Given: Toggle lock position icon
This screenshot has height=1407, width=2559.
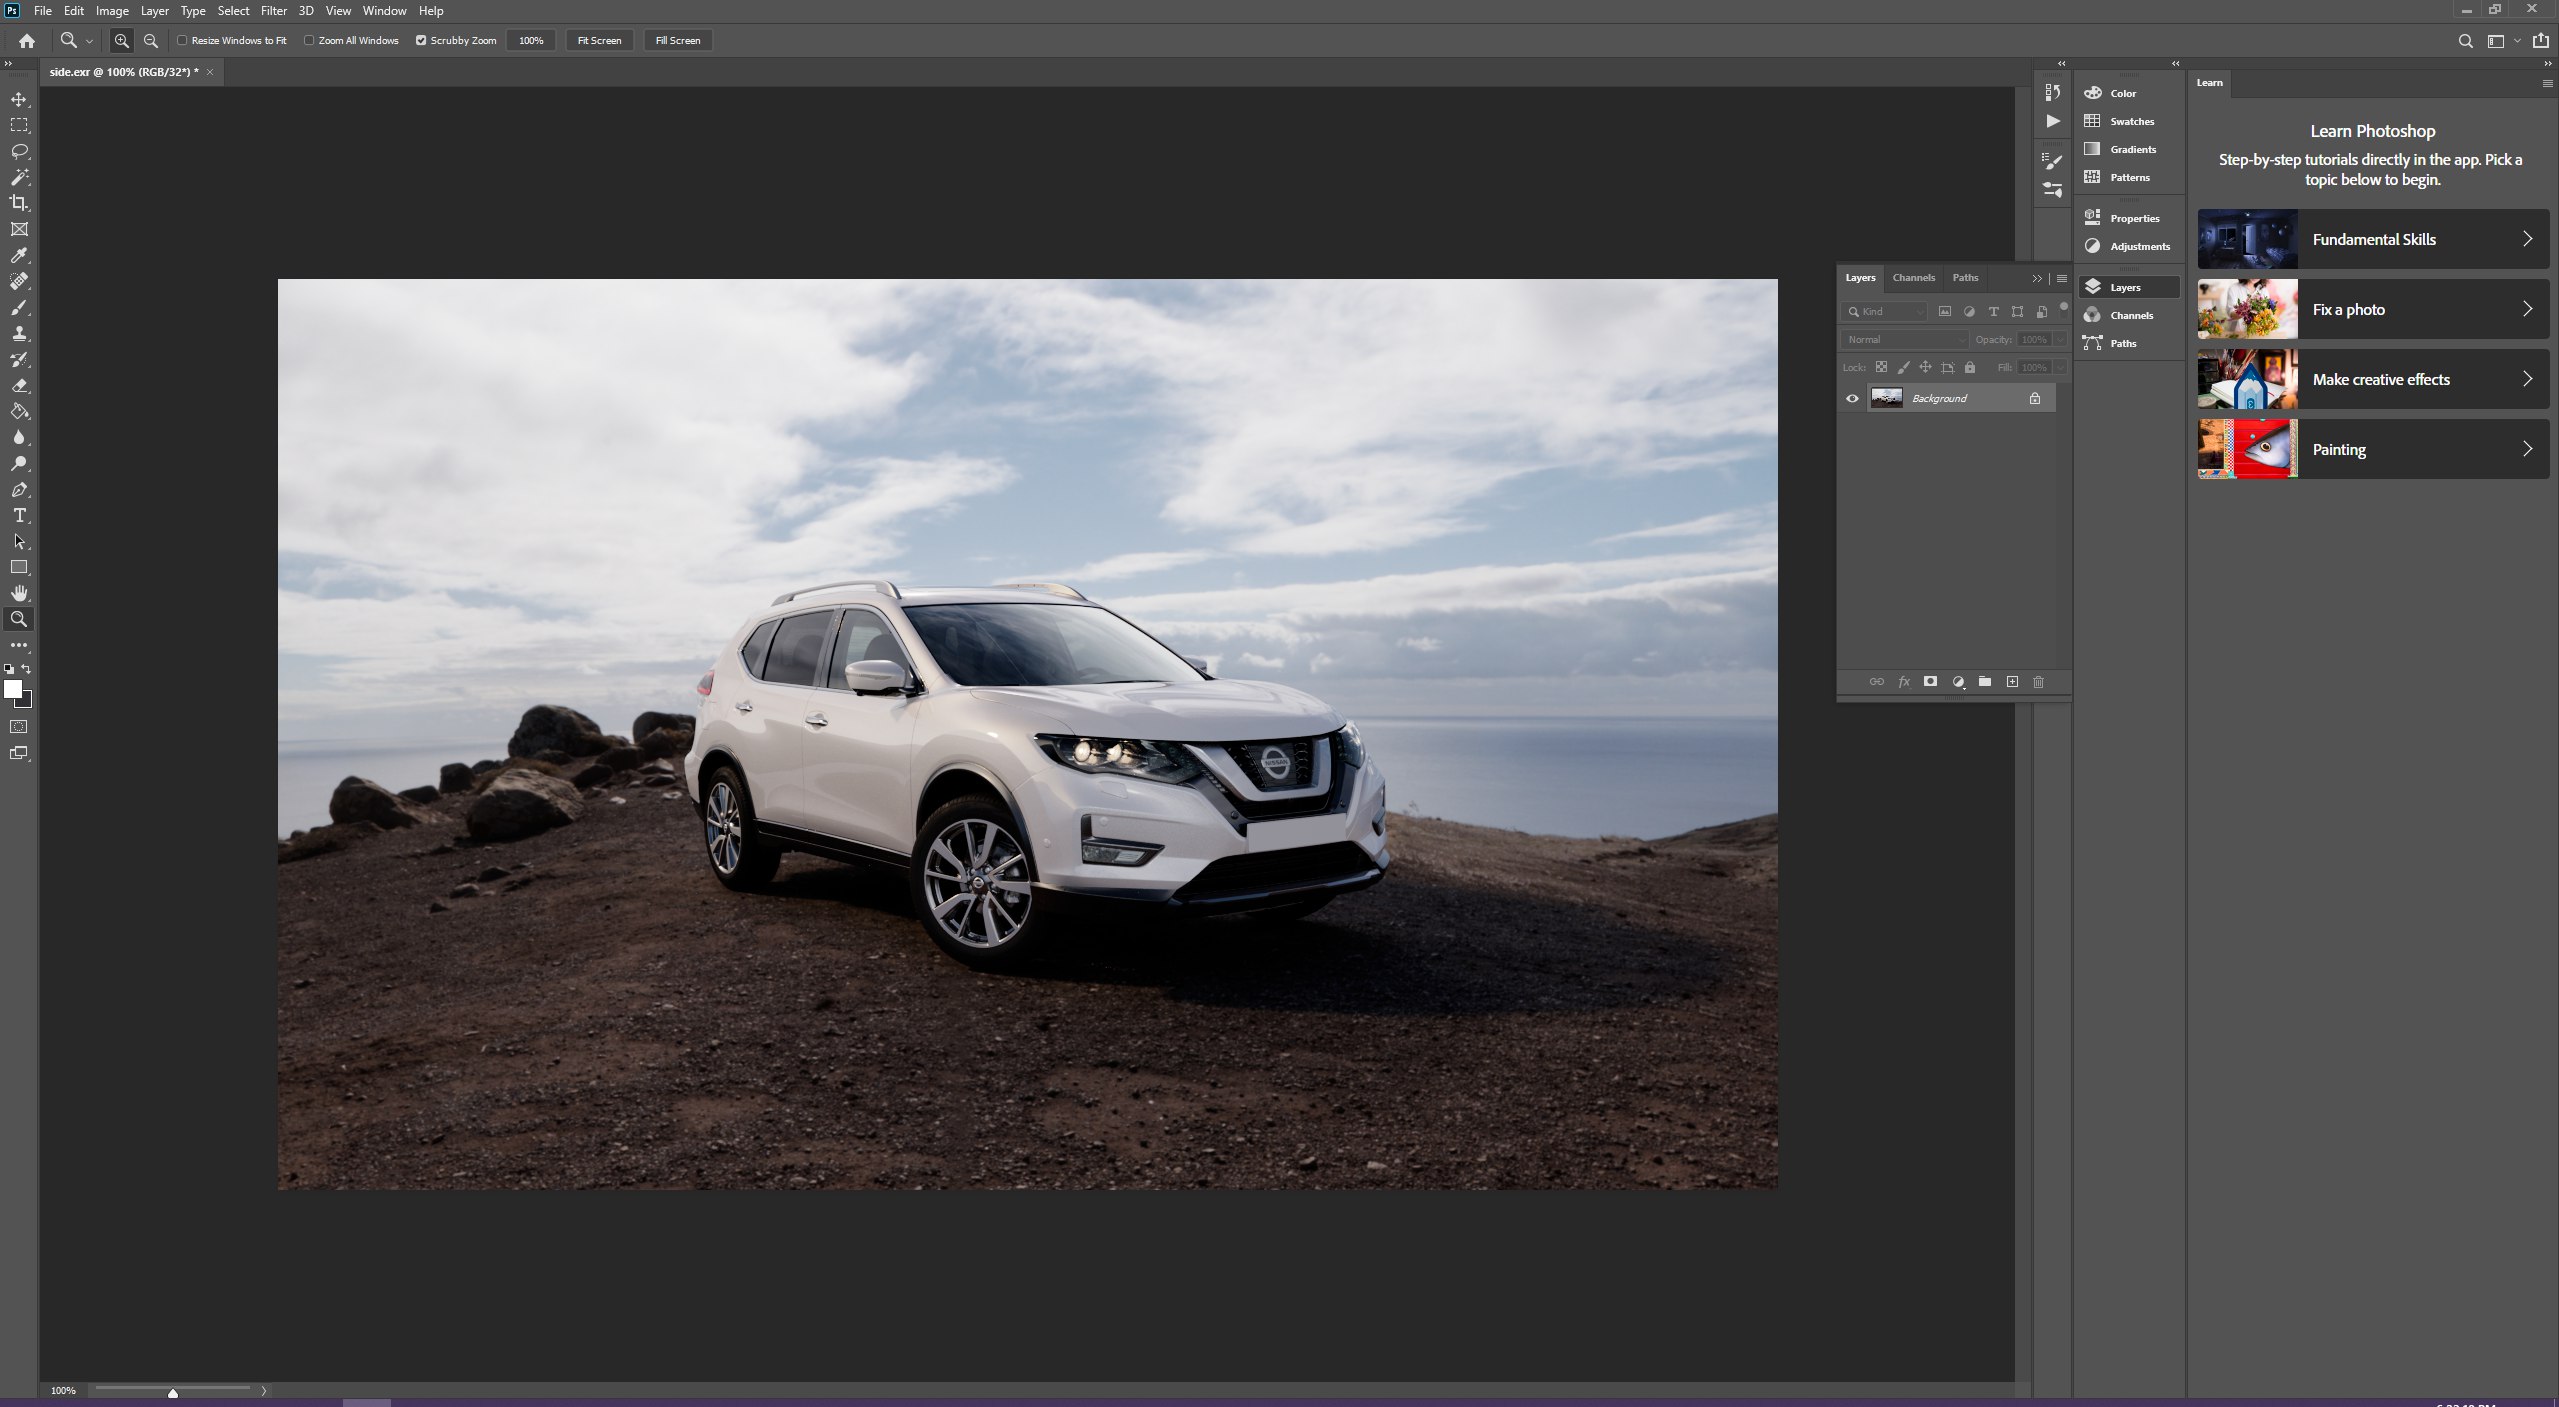Looking at the screenshot, I should click(x=1925, y=368).
